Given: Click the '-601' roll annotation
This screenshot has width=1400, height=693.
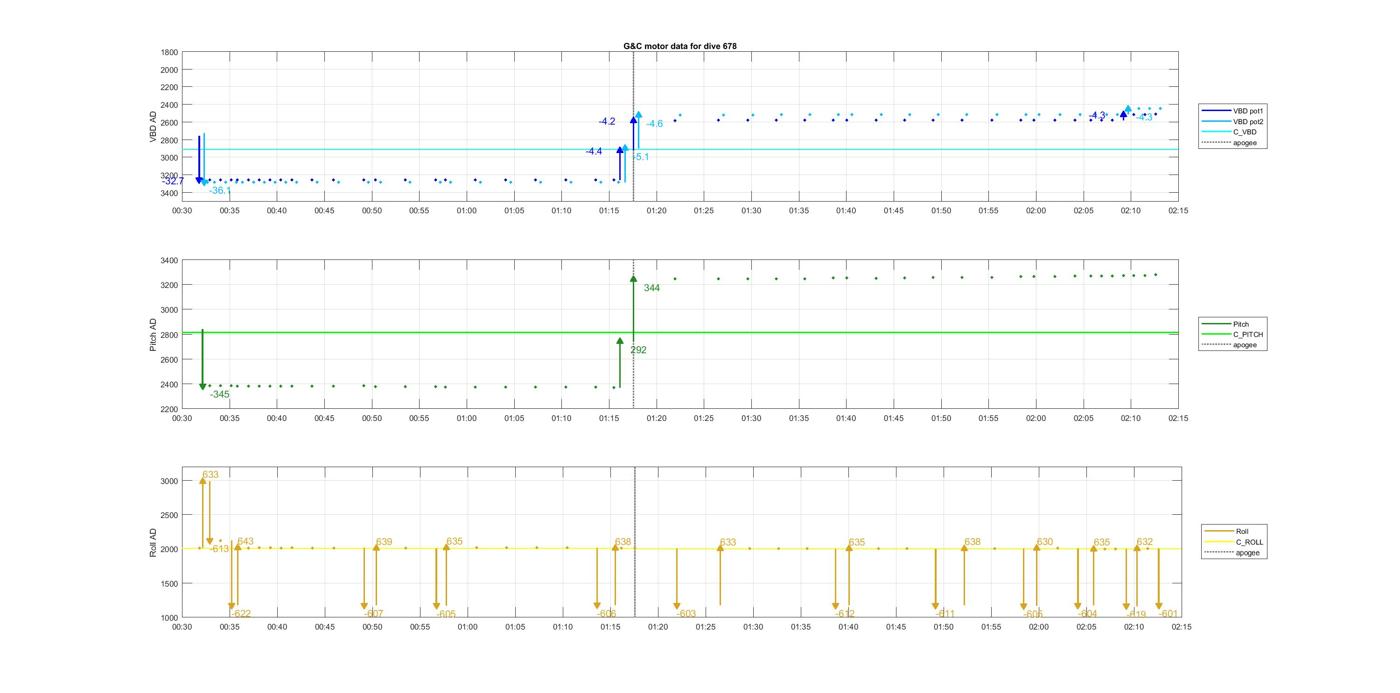Looking at the screenshot, I should click(x=1169, y=614).
